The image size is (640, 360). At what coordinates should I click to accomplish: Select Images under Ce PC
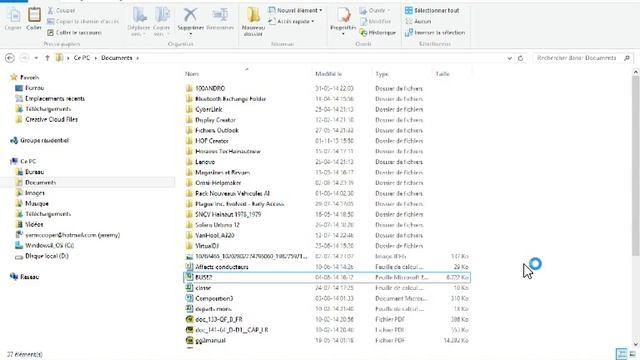(x=30, y=193)
